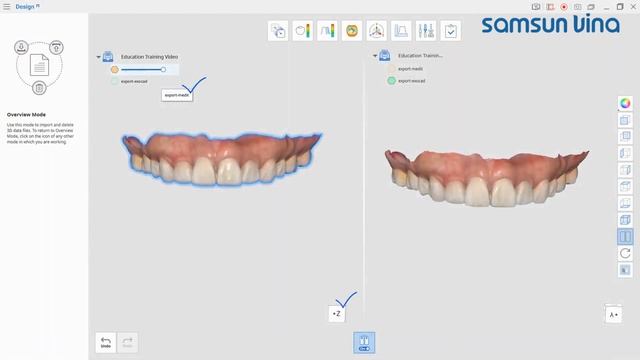Open the coordinate axis orientation tool

point(376,31)
